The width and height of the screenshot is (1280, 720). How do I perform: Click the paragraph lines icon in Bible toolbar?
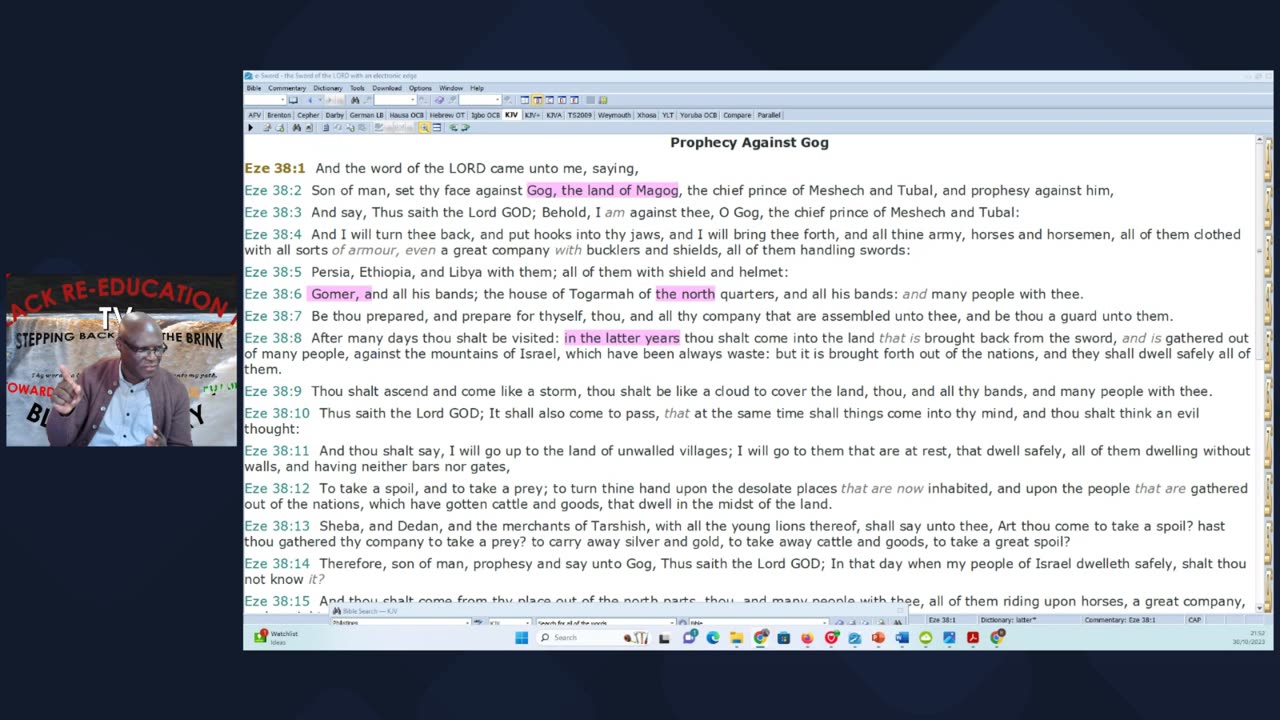pos(437,128)
